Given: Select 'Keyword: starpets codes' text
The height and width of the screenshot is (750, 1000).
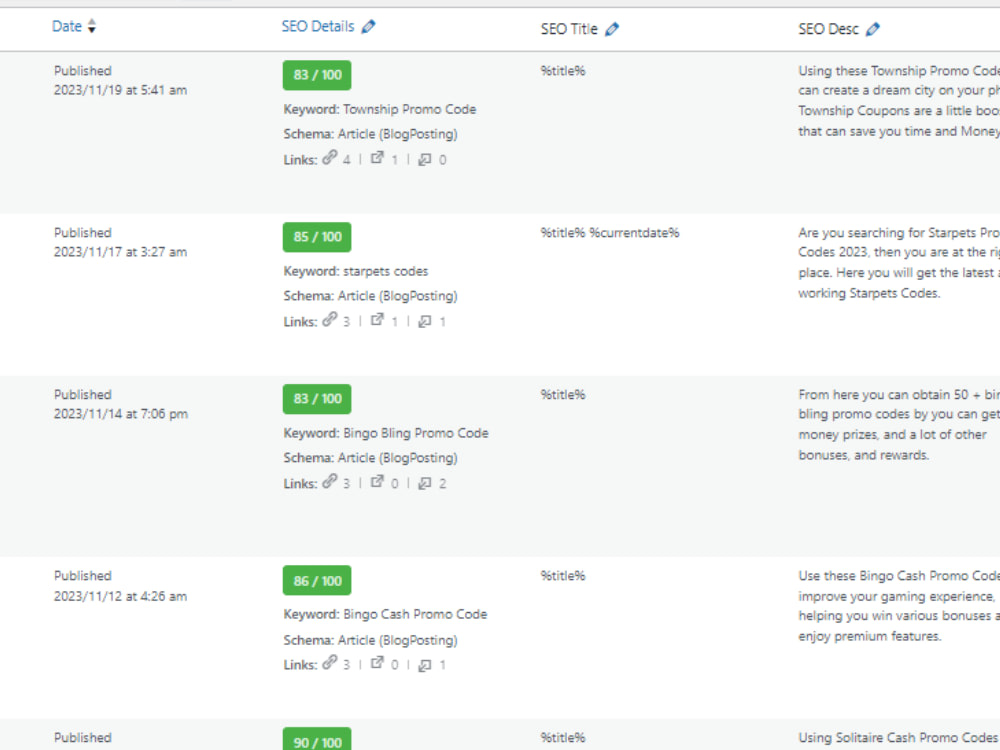Looking at the screenshot, I should pos(356,271).
